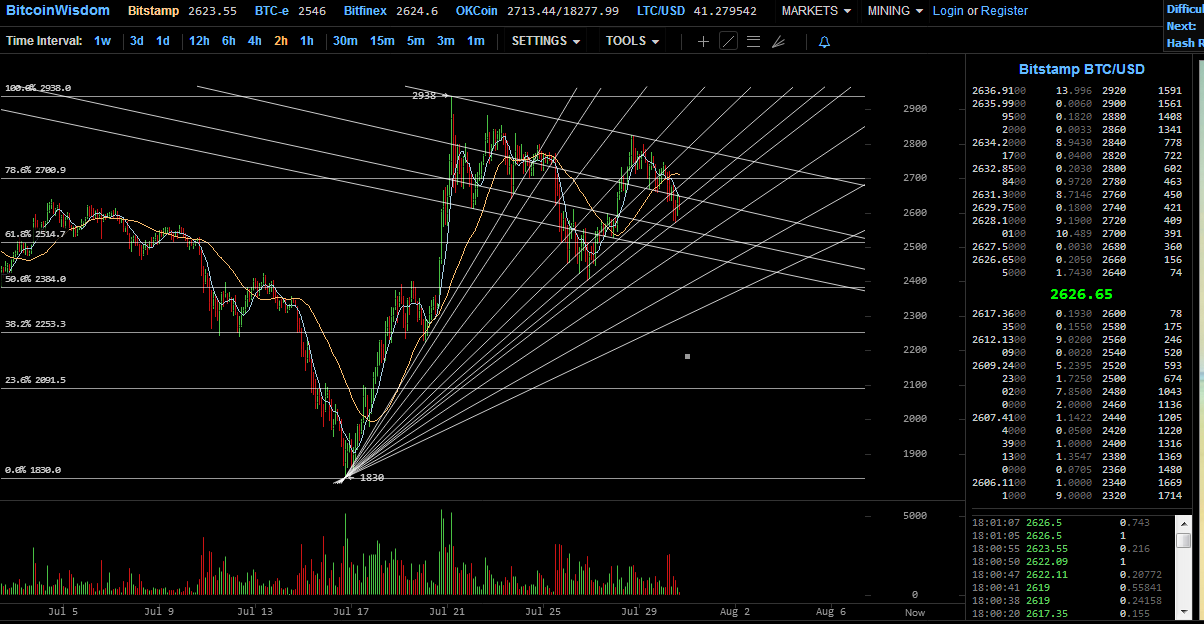
Task: Set time interval to 1d
Action: (x=163, y=41)
